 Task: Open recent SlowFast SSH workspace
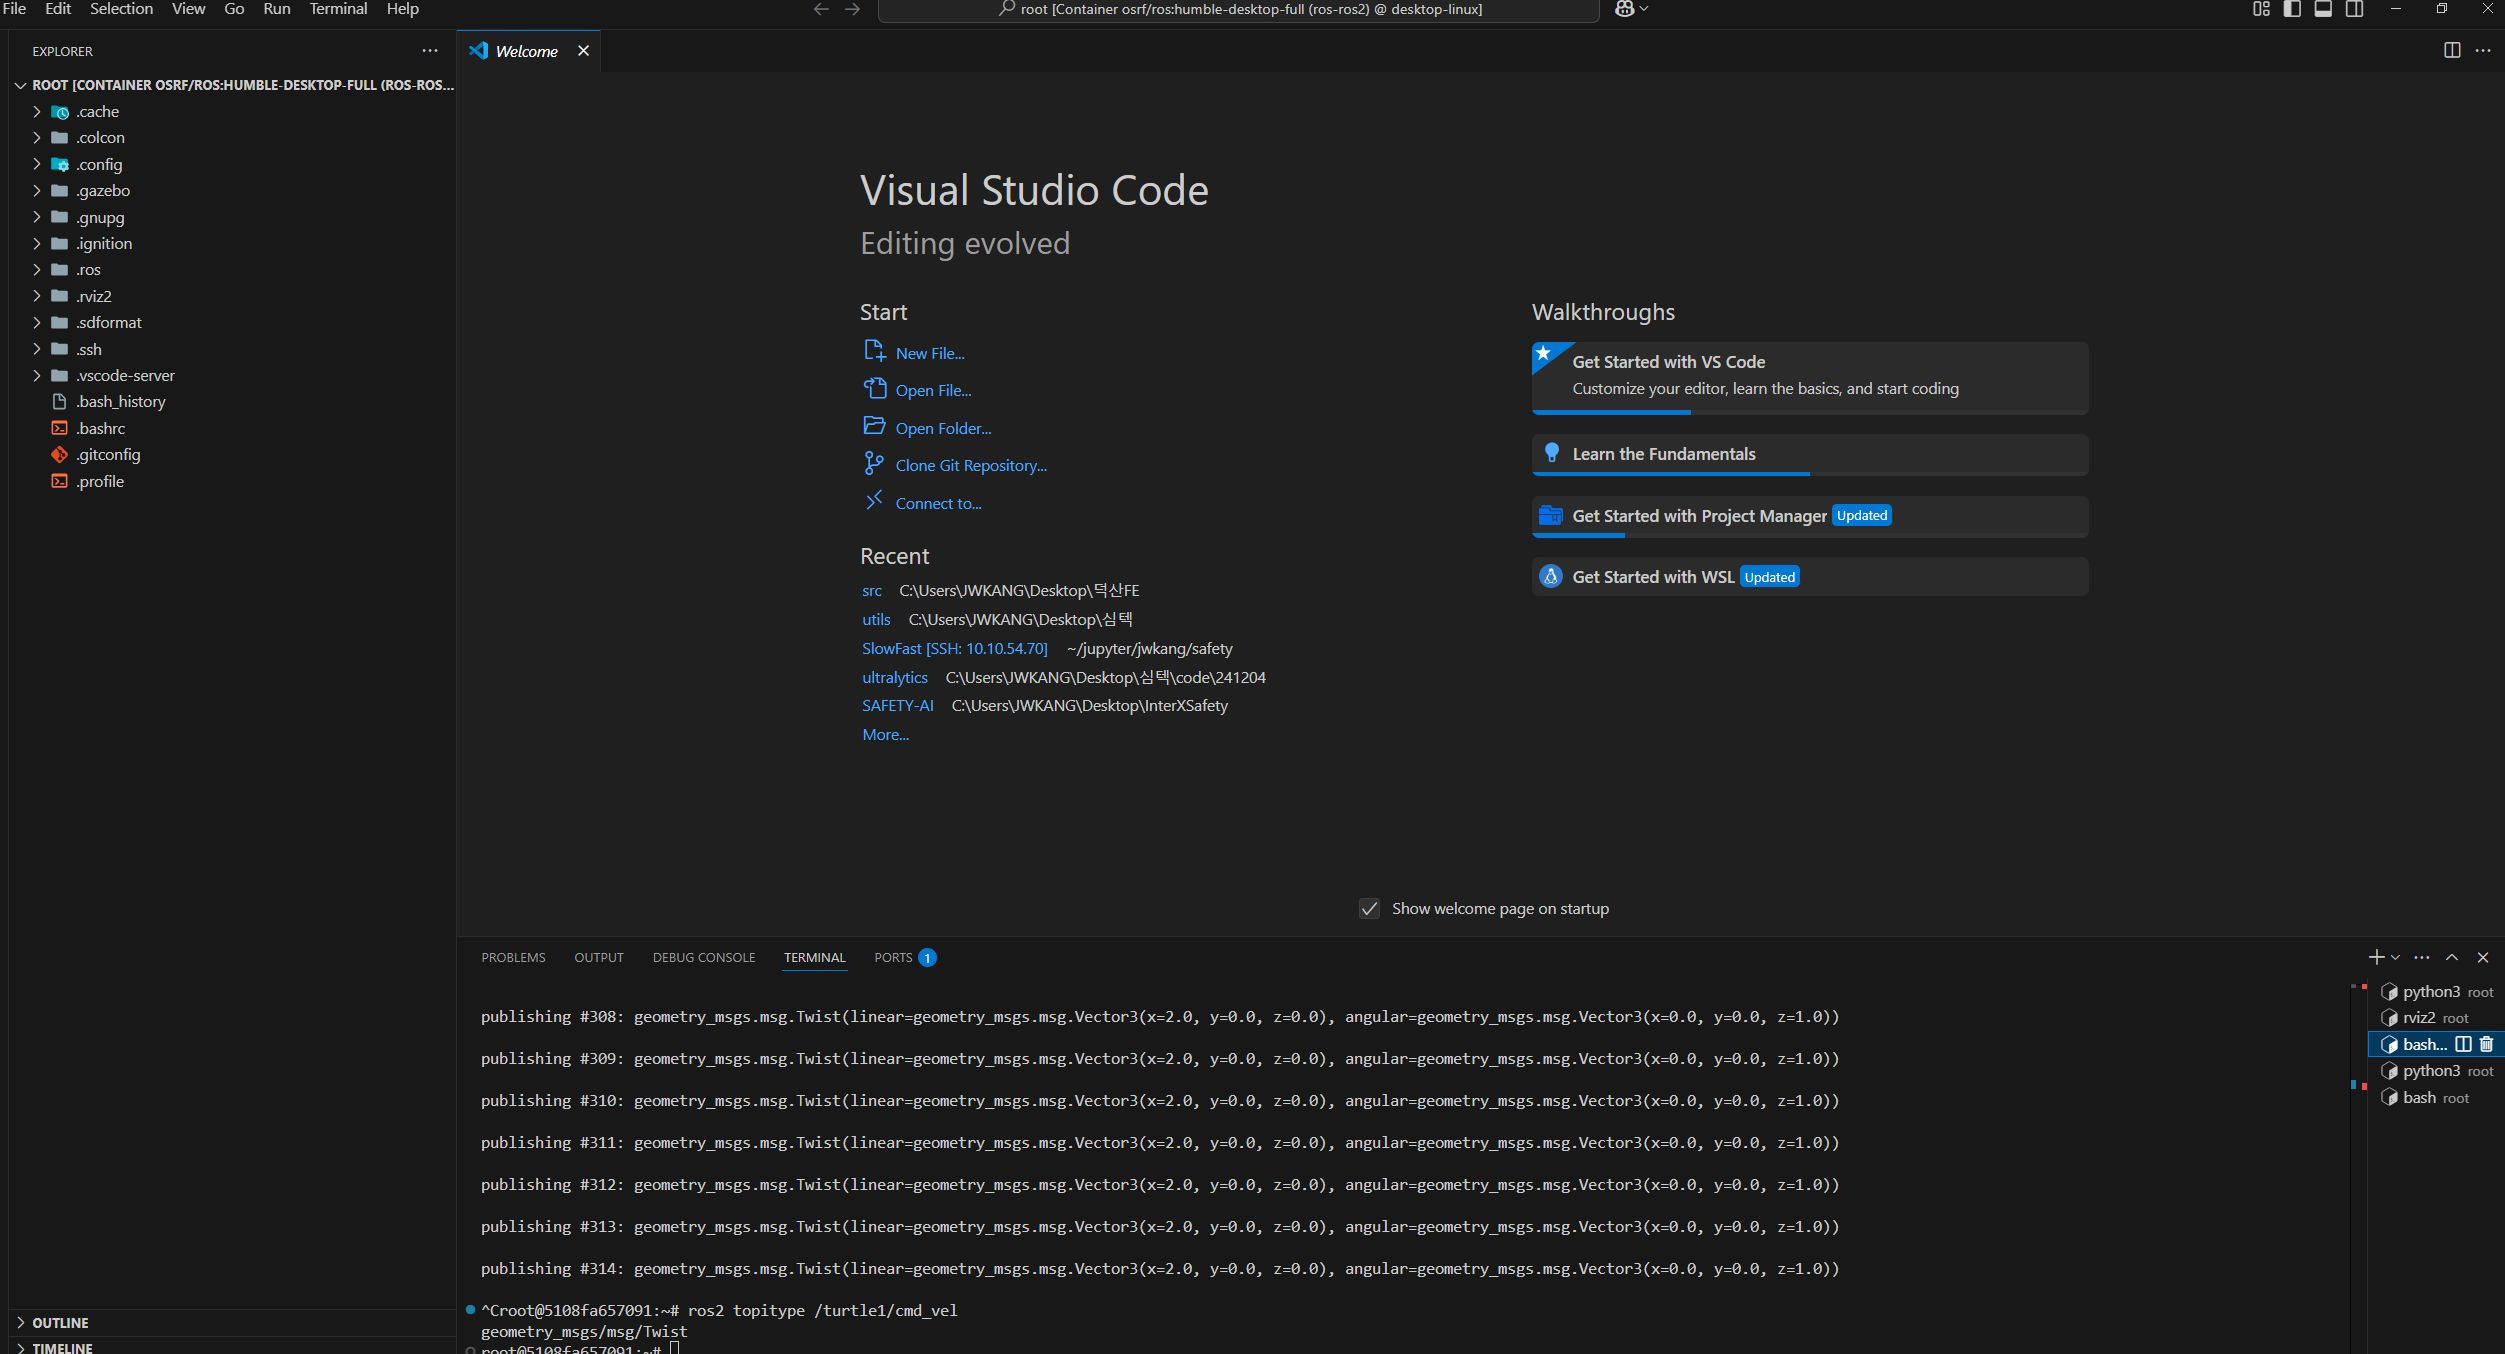tap(954, 649)
